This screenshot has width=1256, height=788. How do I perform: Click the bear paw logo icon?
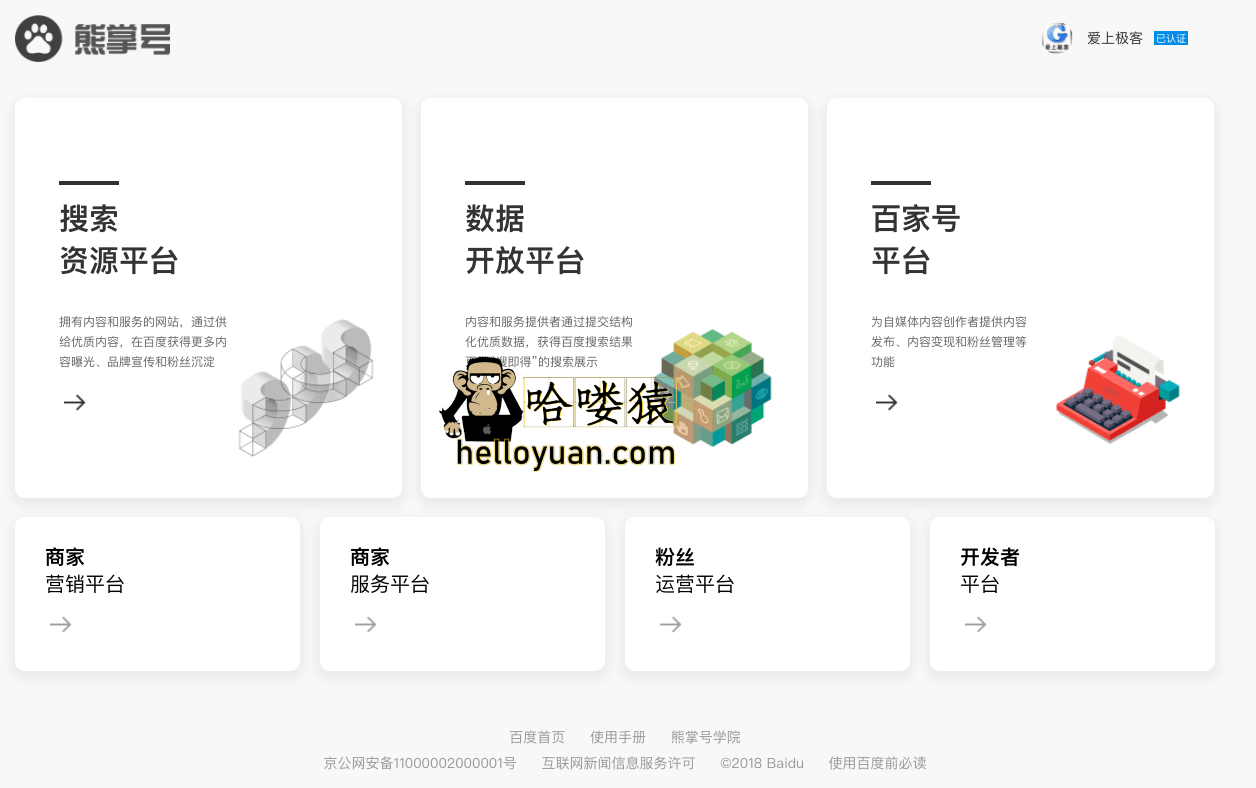(39, 39)
